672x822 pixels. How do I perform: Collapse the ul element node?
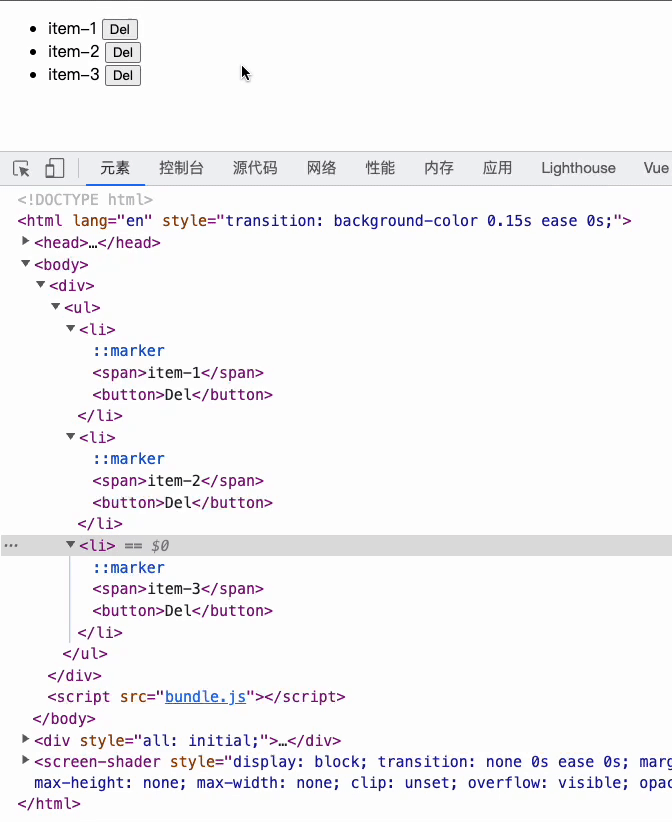click(56, 306)
